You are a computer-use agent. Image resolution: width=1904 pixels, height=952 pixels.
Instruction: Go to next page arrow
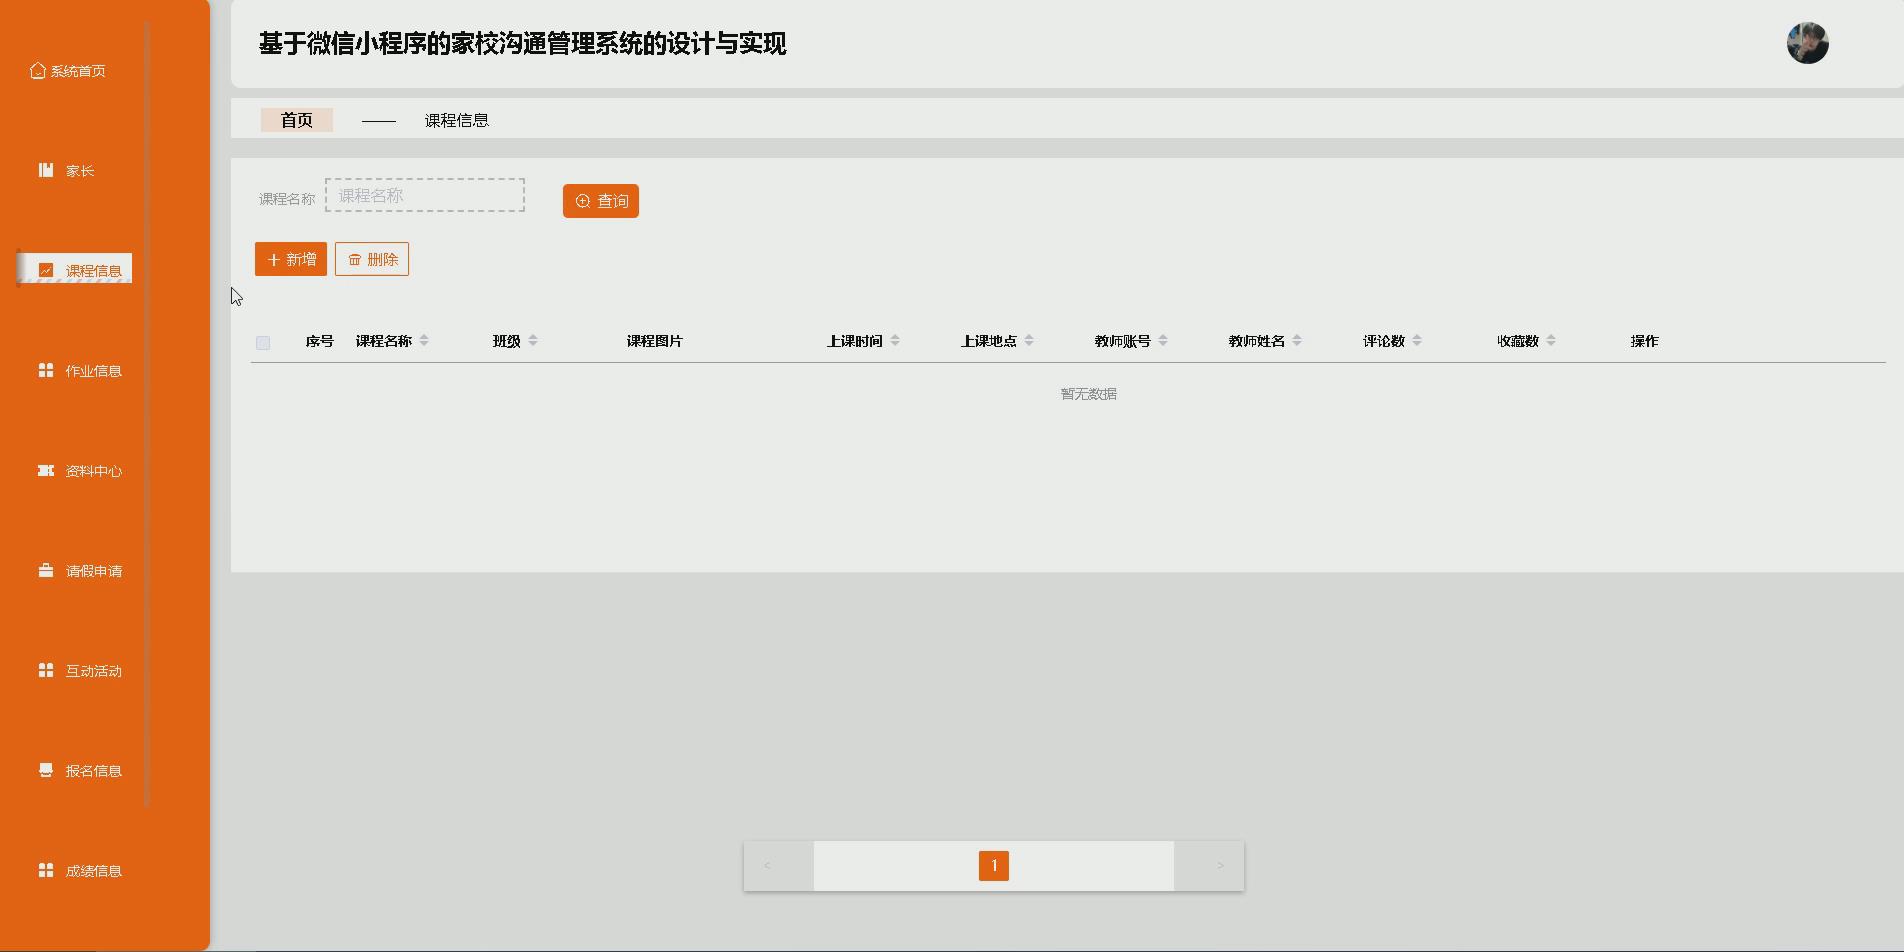[1220, 866]
